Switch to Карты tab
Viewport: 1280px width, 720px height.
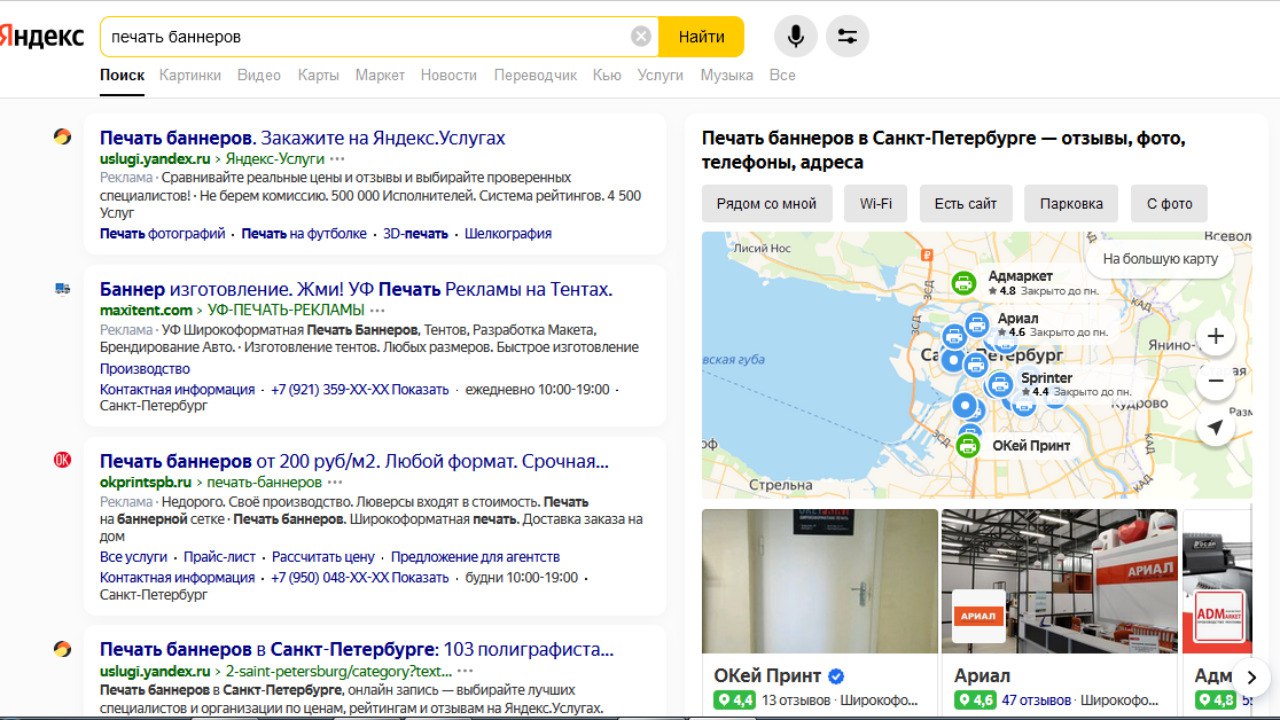tap(318, 75)
